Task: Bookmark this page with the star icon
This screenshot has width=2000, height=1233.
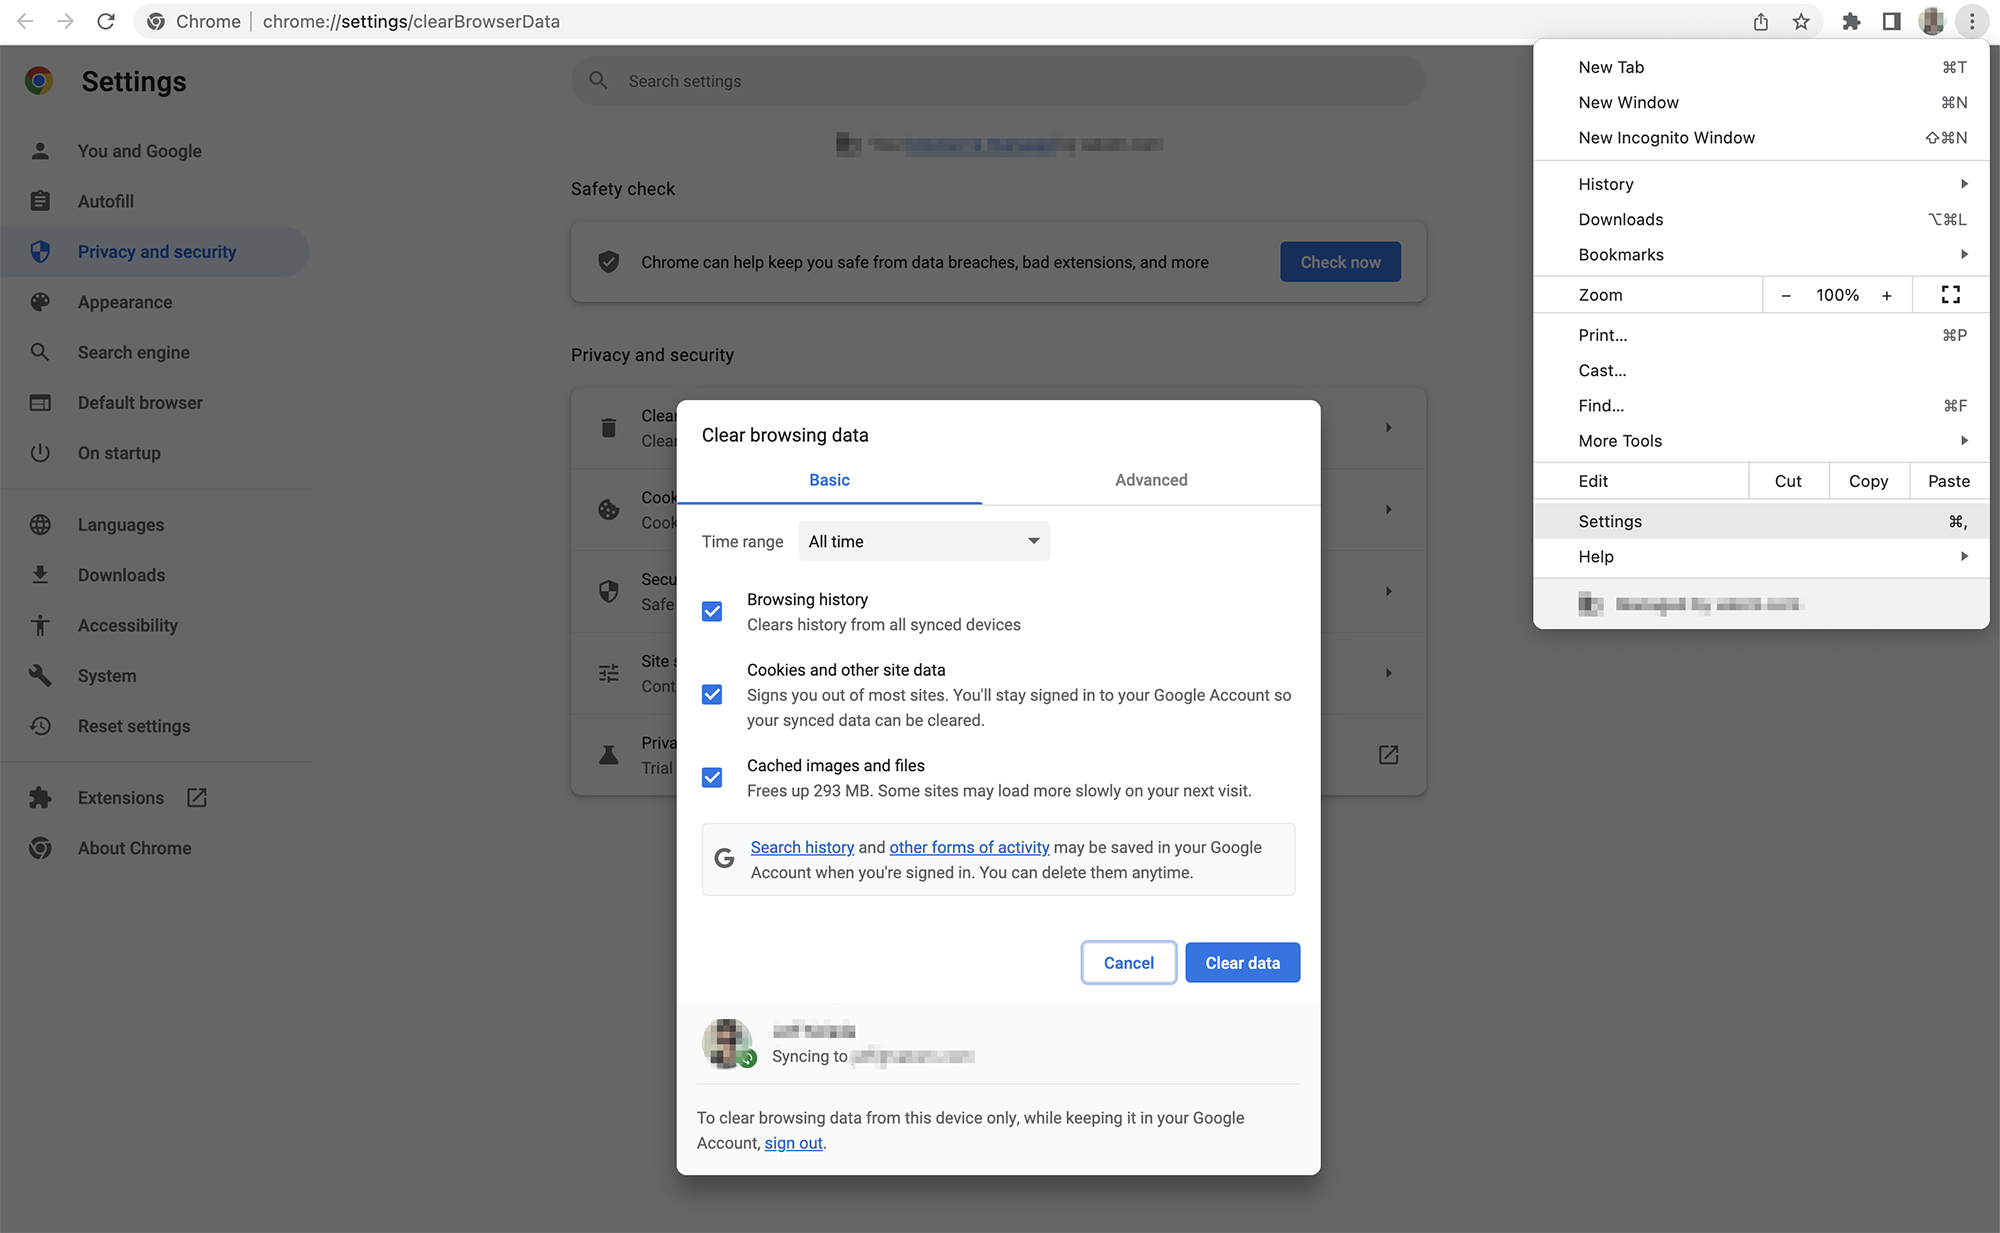Action: click(1801, 21)
